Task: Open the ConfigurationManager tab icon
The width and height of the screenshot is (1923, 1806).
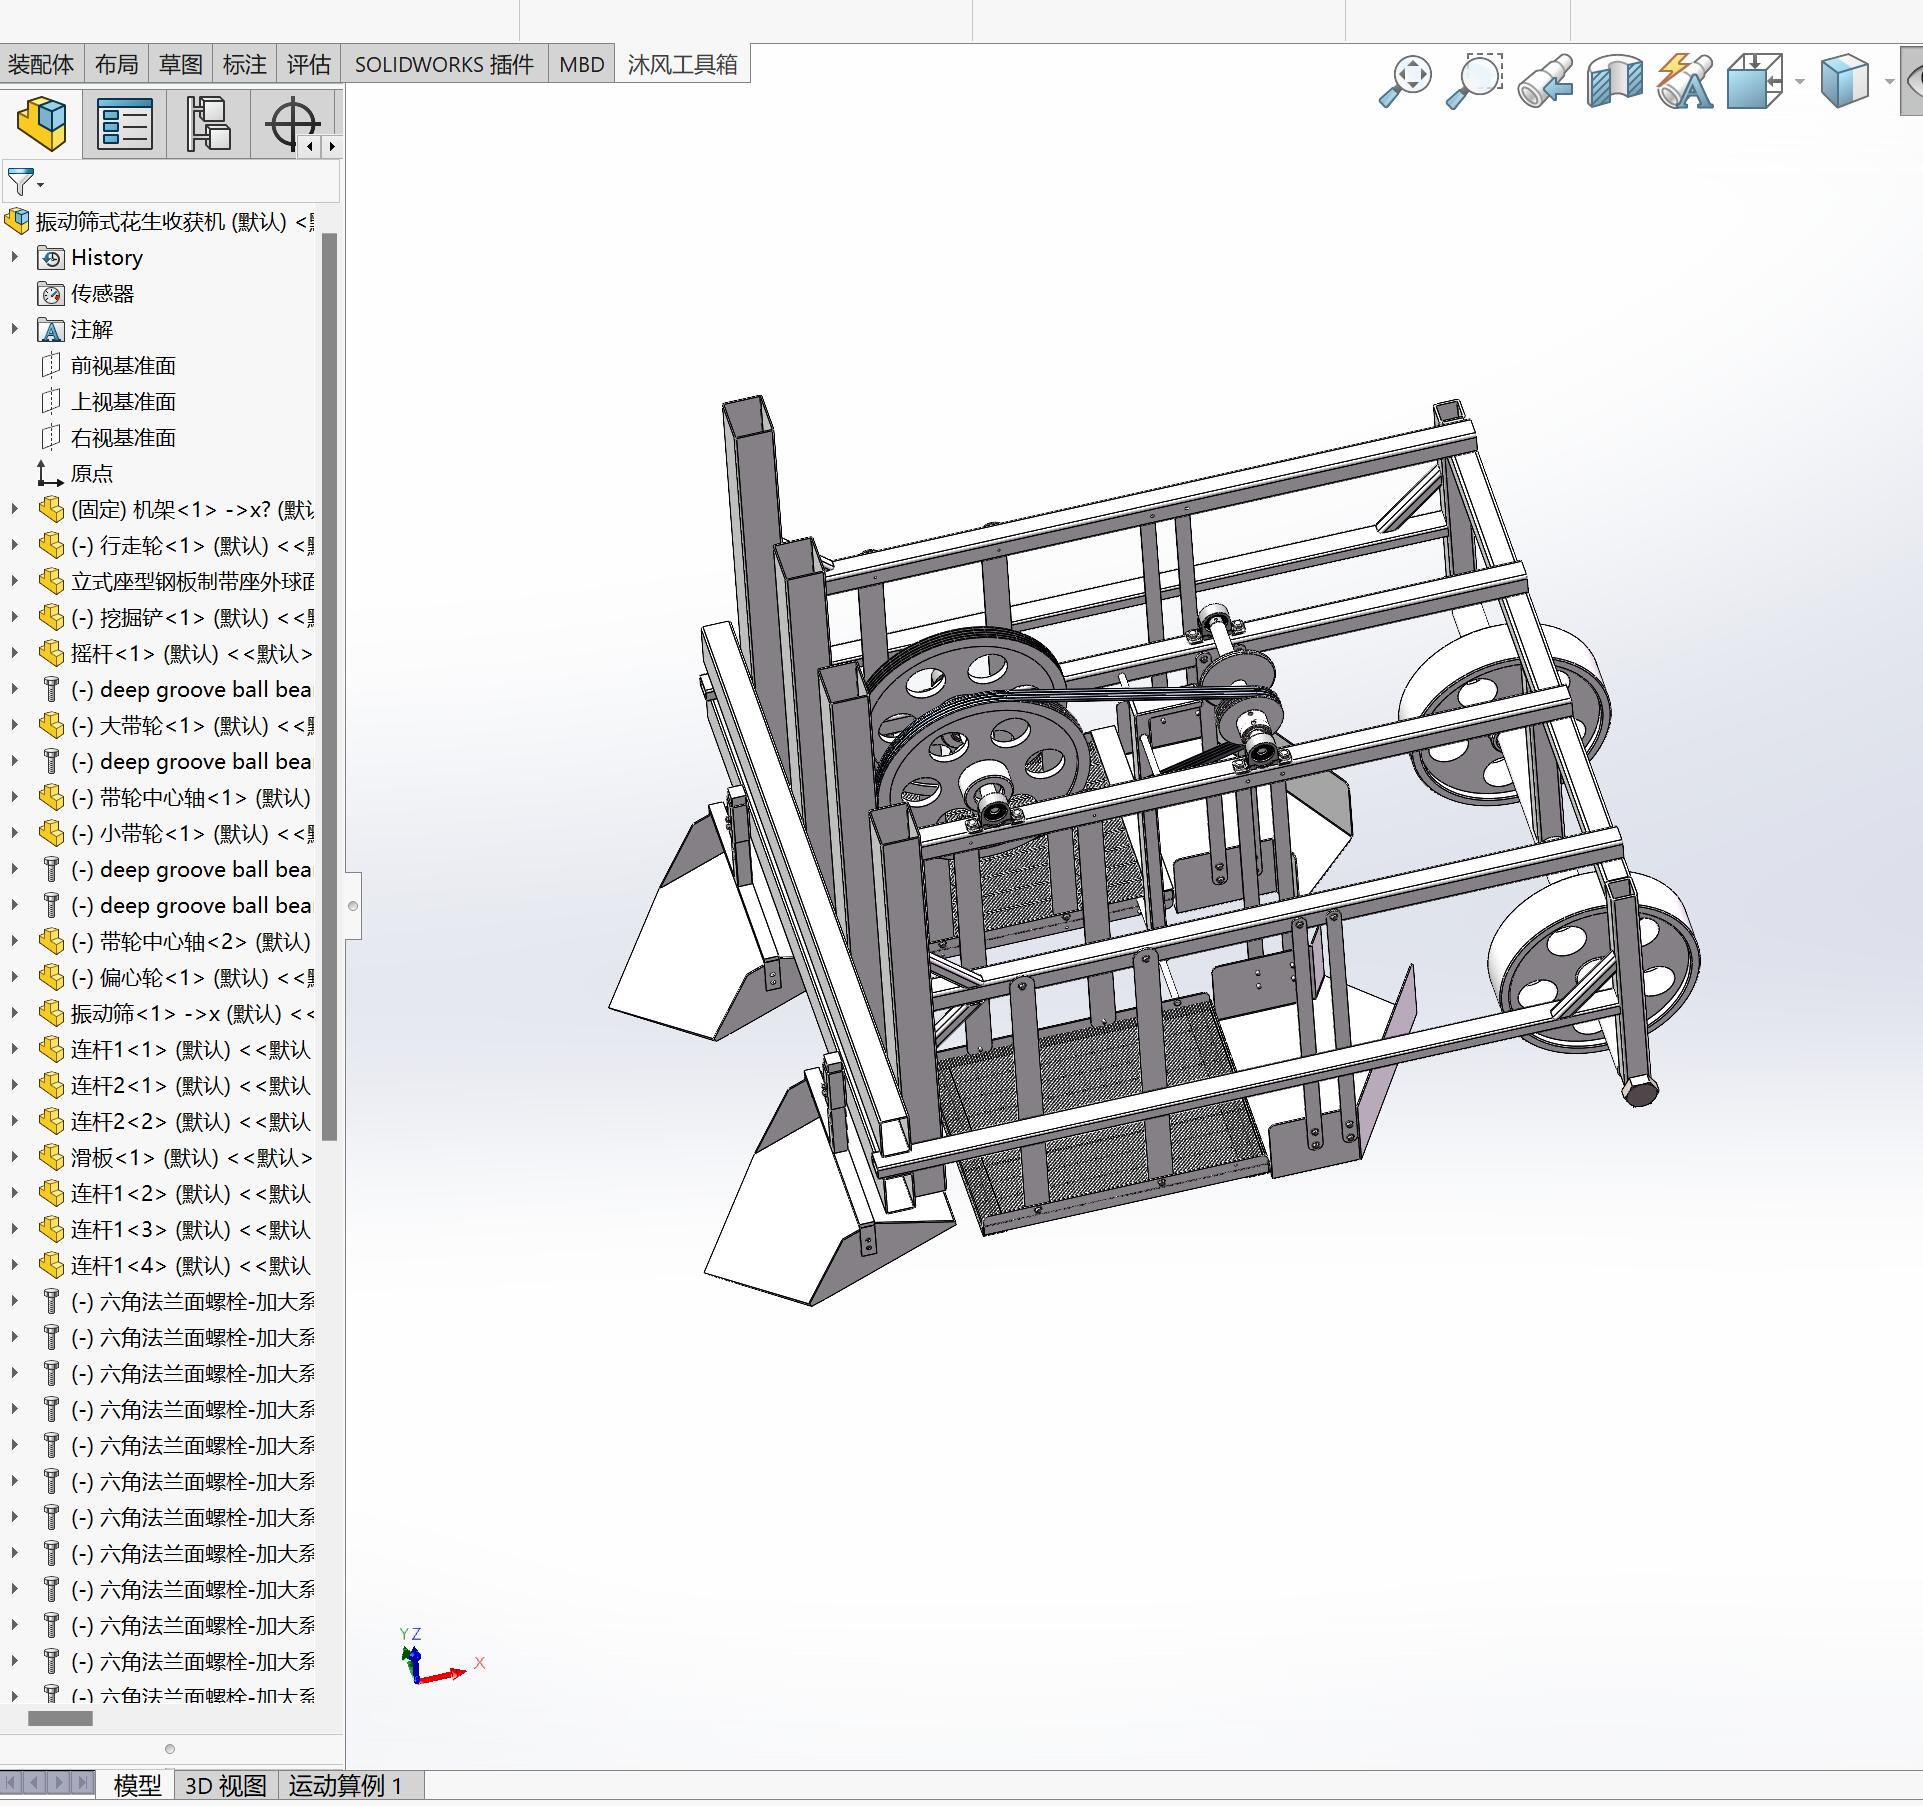Action: (208, 124)
